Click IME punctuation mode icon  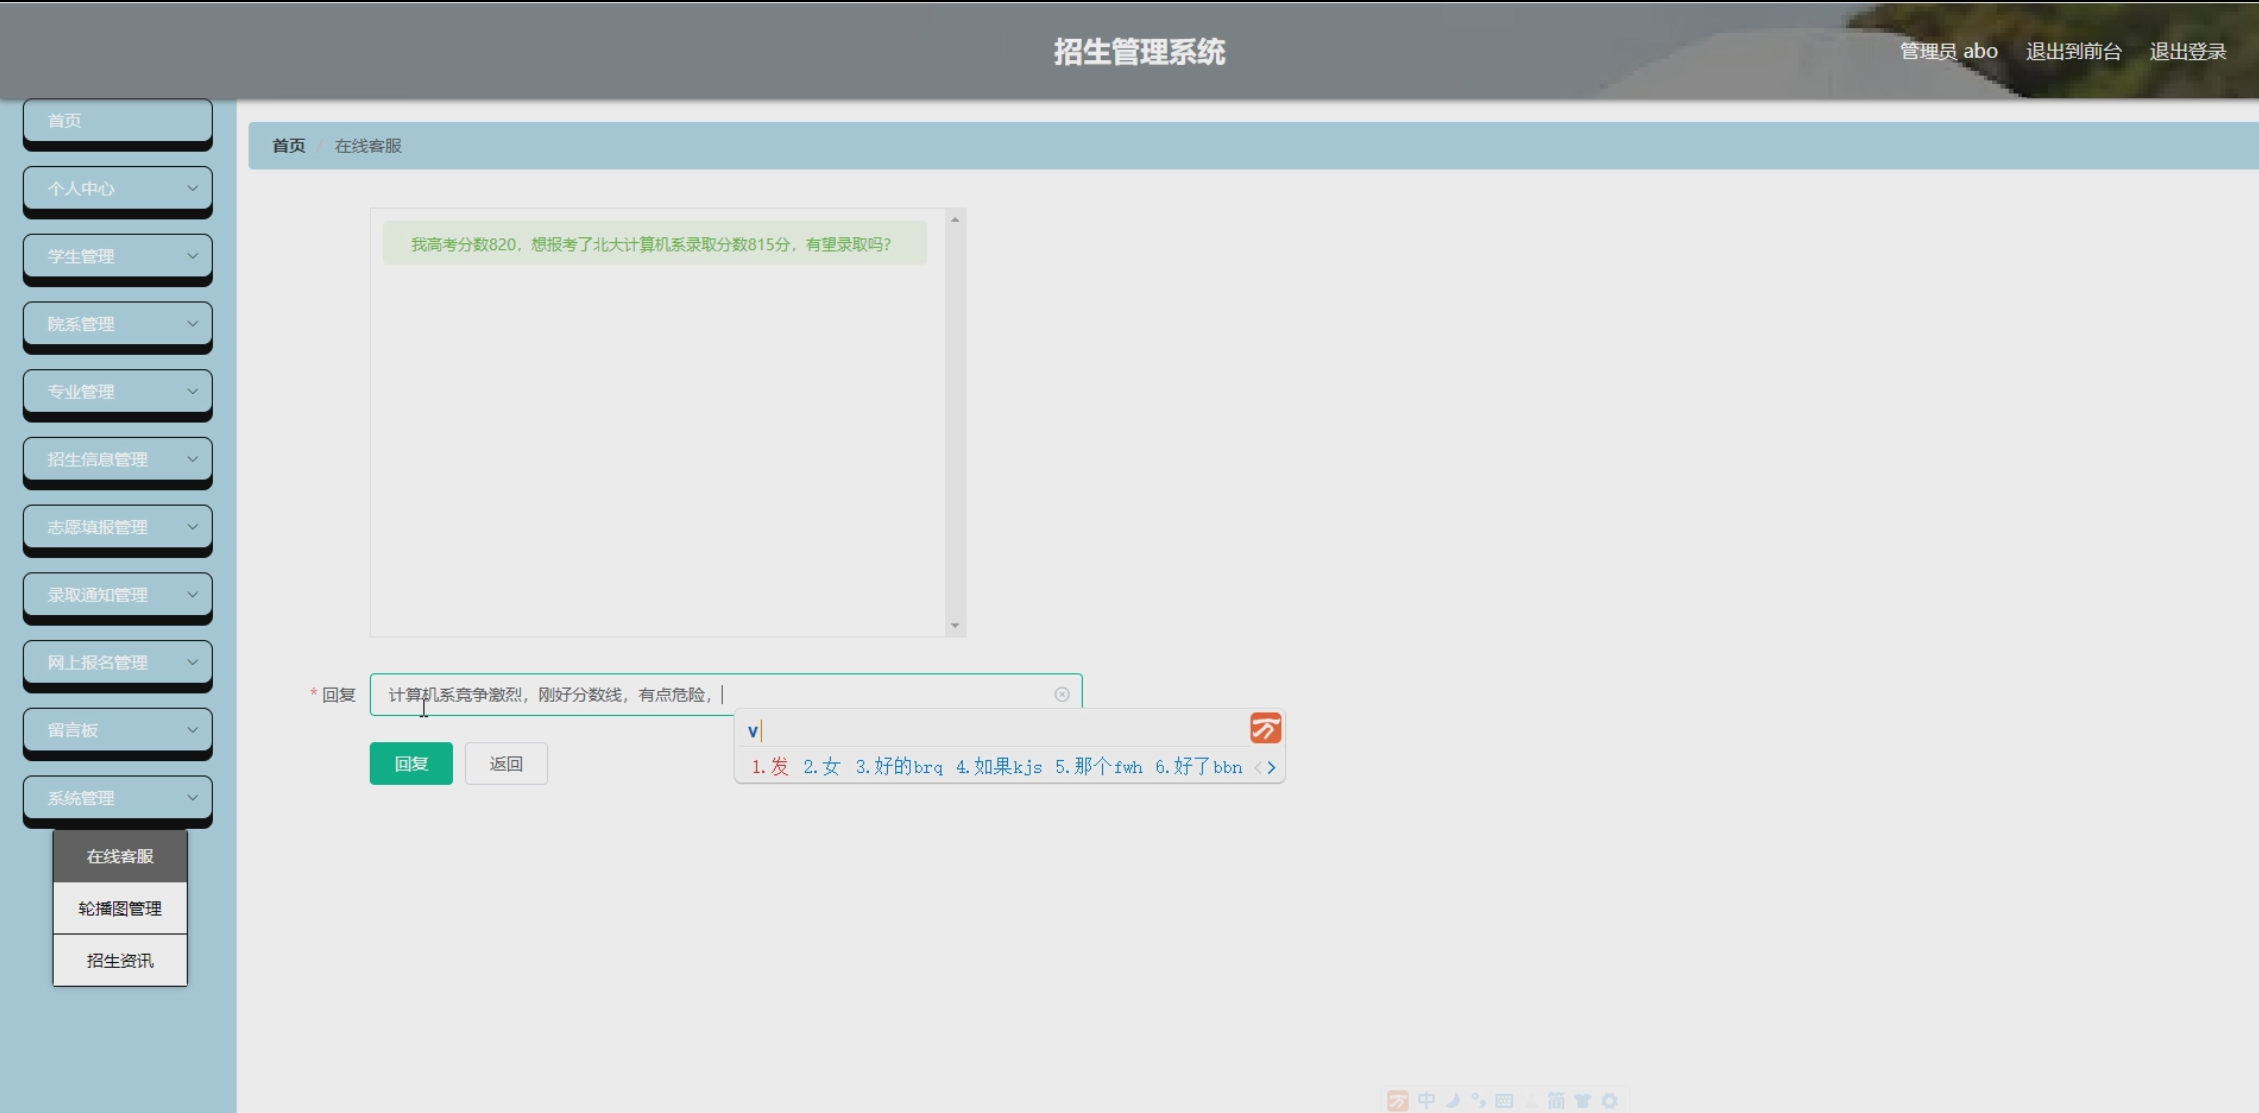click(1478, 1100)
